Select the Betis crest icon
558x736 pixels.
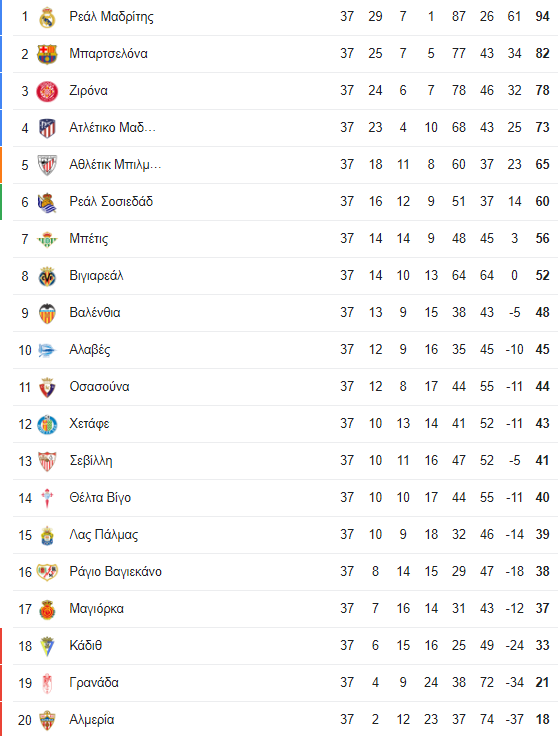coord(47,239)
